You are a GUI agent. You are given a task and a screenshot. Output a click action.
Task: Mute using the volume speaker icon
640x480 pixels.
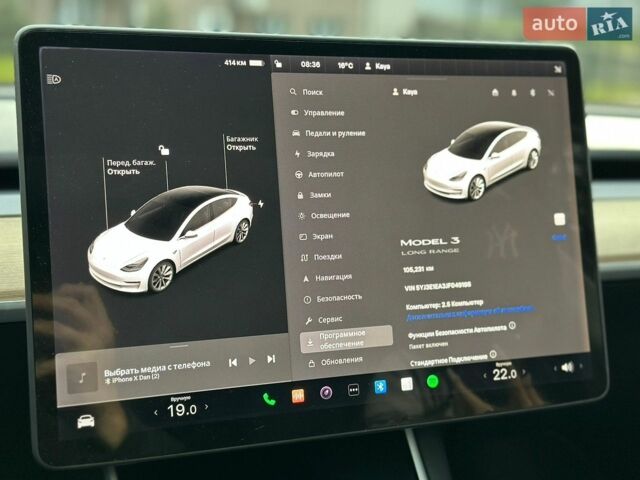[x=567, y=367]
